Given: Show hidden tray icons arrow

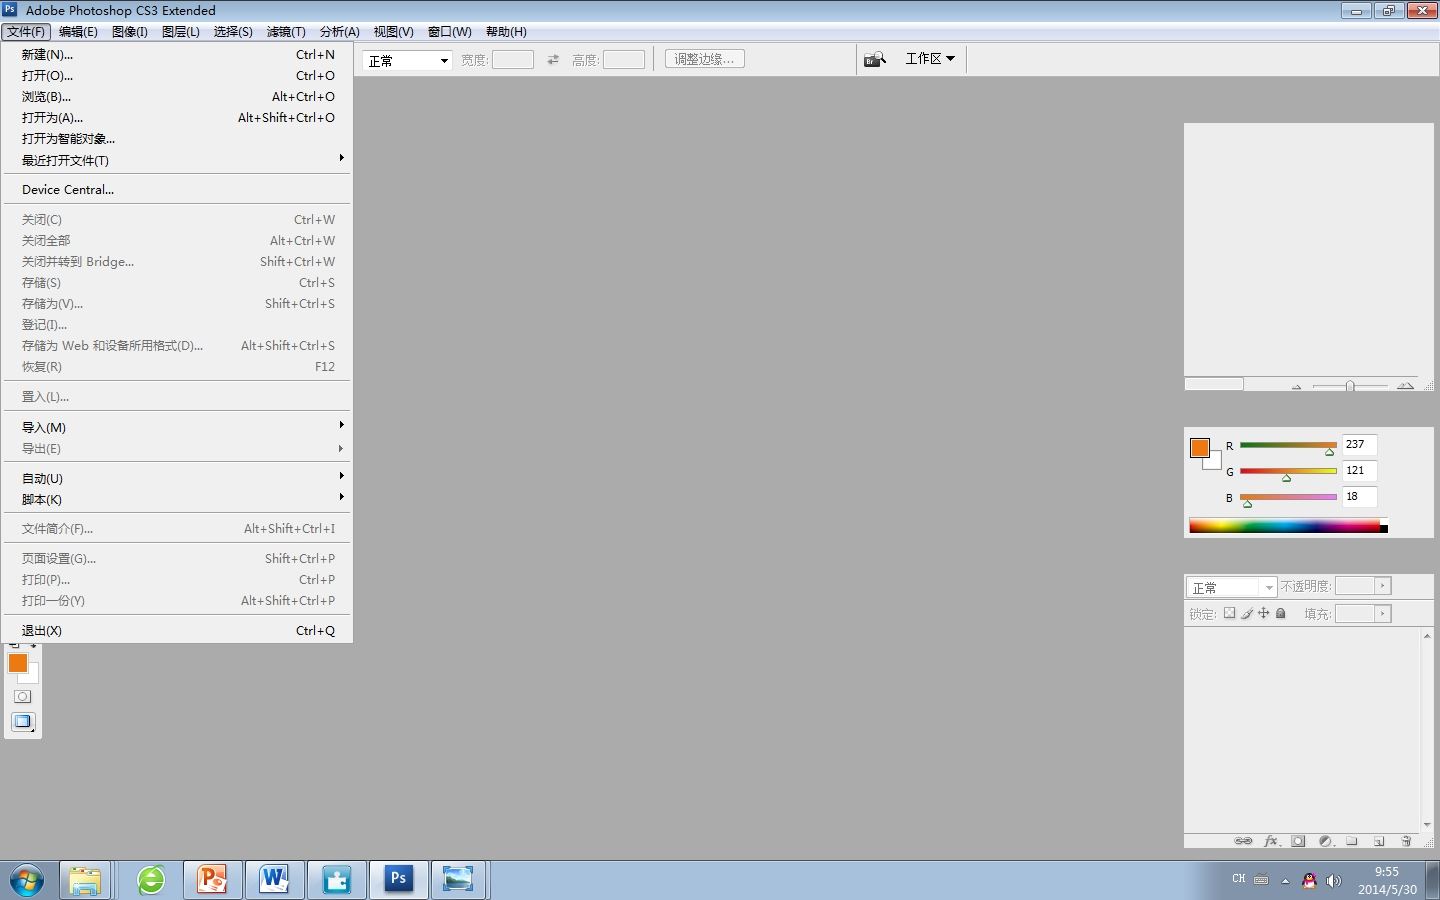Looking at the screenshot, I should point(1285,881).
